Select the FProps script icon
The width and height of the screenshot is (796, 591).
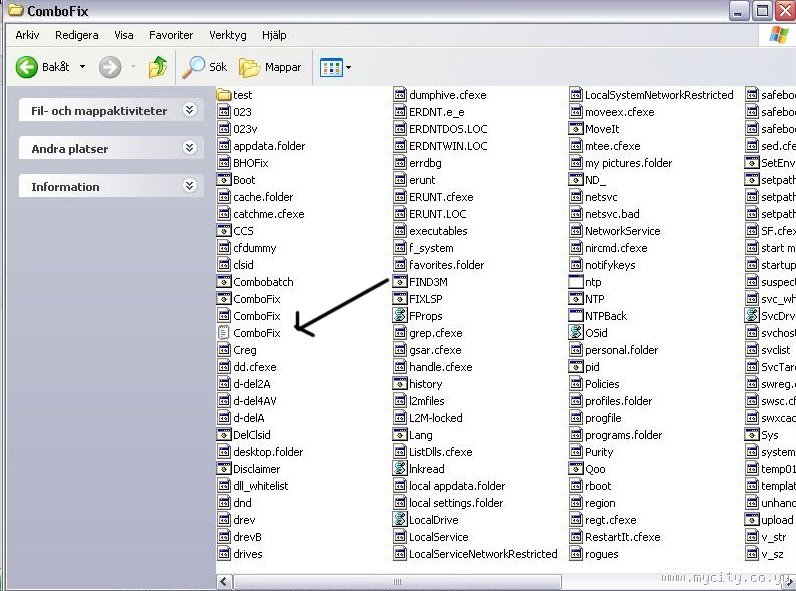pos(400,316)
